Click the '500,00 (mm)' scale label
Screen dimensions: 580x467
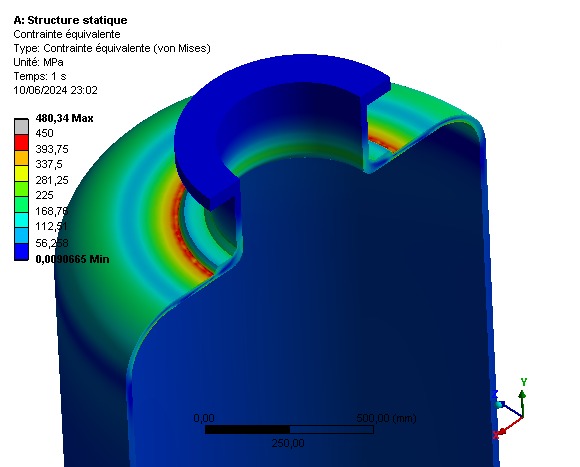pos(386,418)
